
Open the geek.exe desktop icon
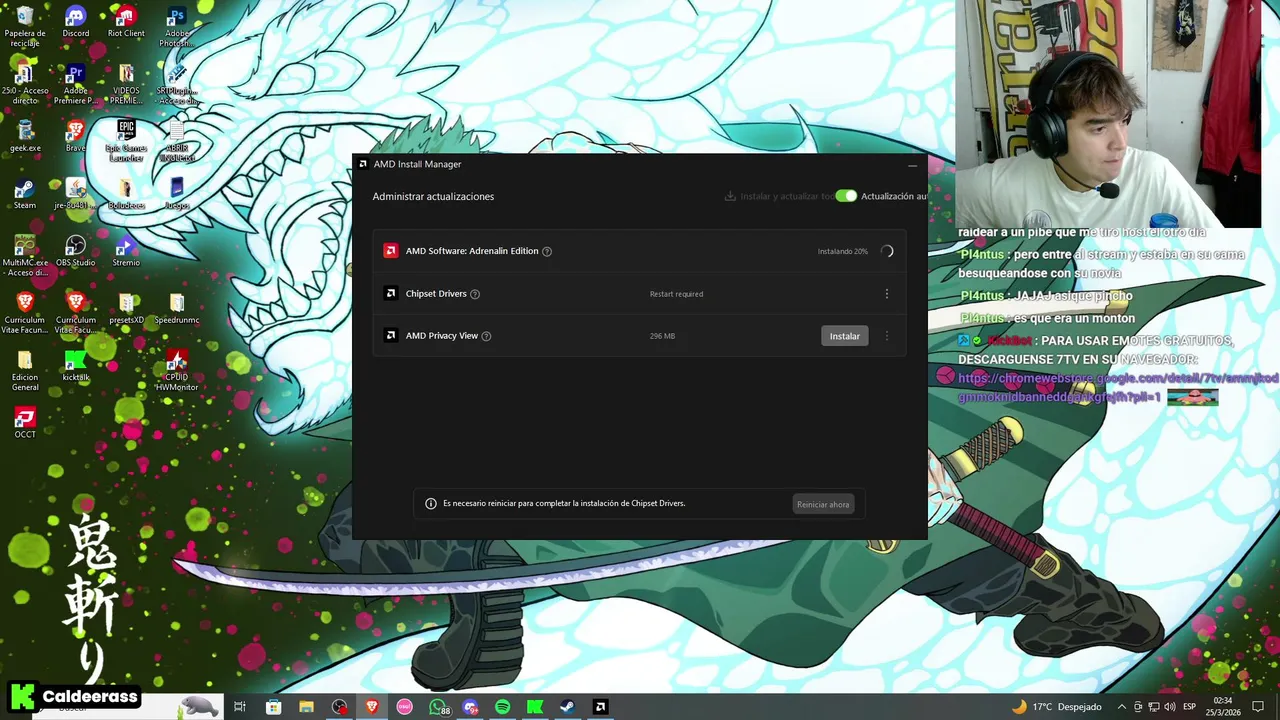(x=25, y=136)
